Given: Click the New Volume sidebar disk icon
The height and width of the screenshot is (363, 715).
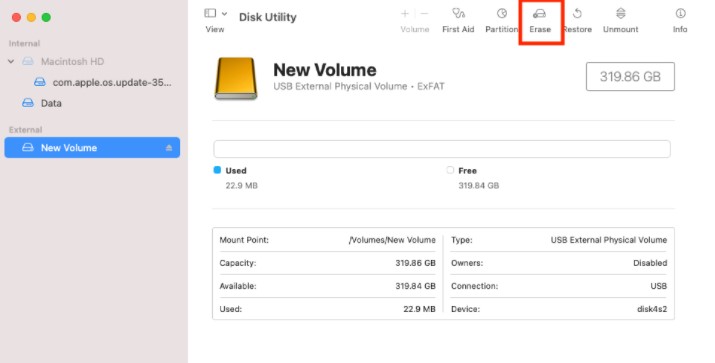Looking at the screenshot, I should click(28, 148).
